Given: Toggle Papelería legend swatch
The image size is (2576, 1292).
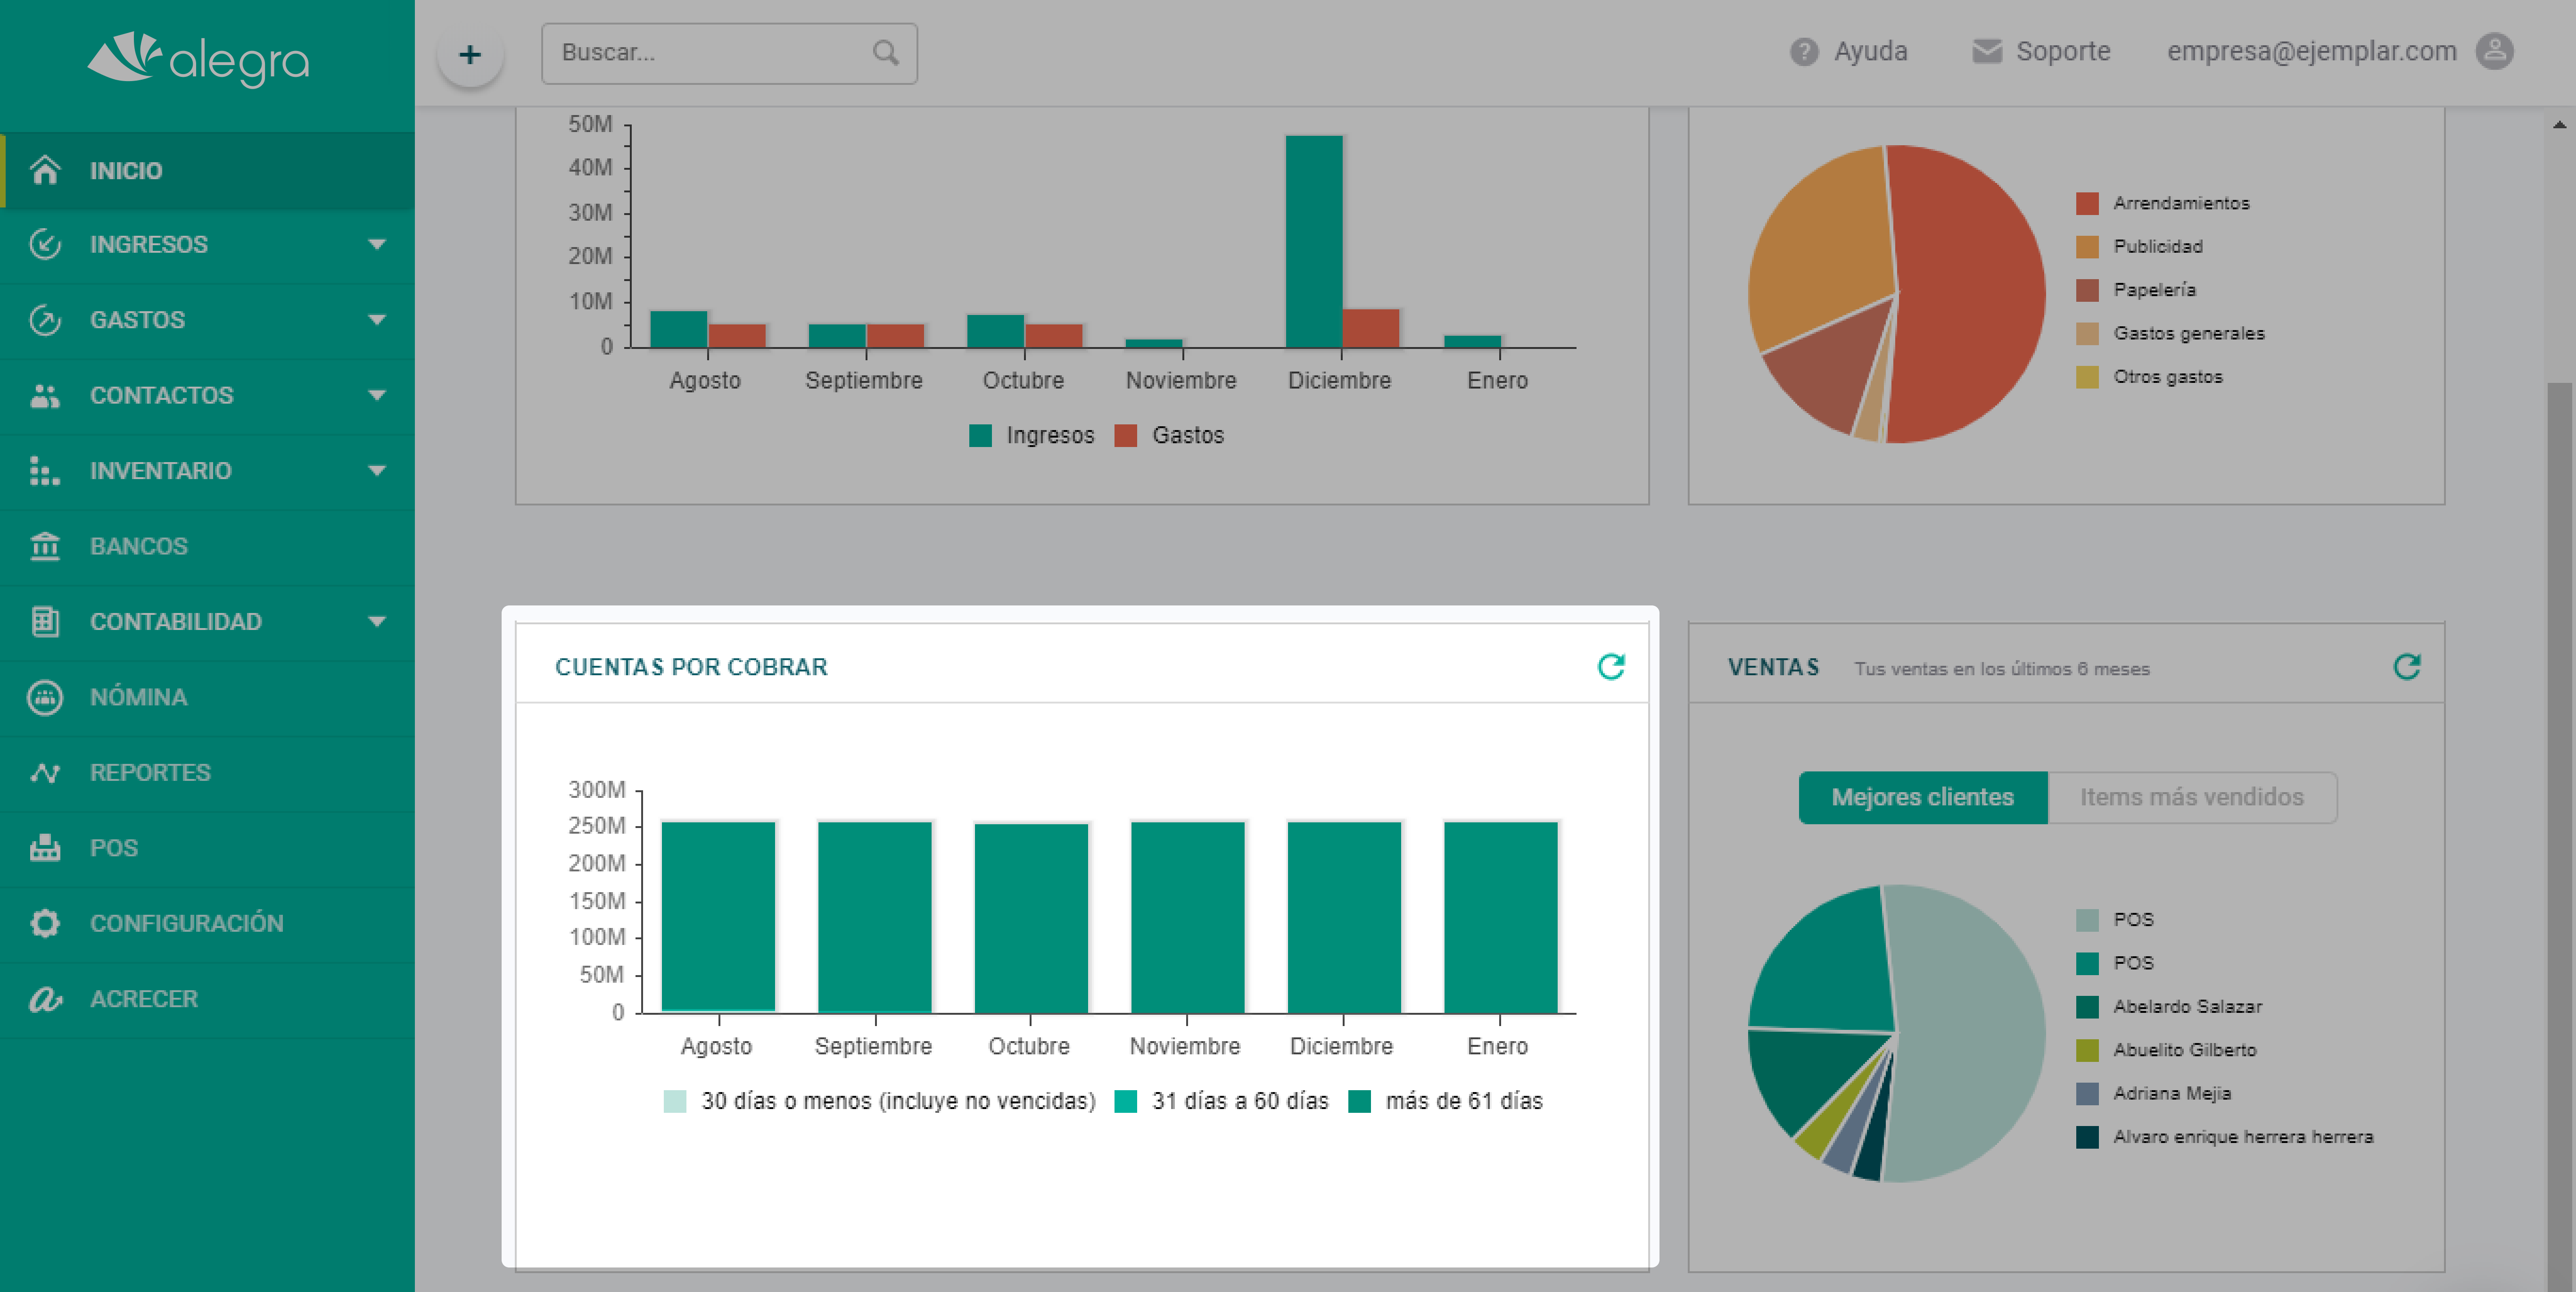Looking at the screenshot, I should tap(2087, 290).
